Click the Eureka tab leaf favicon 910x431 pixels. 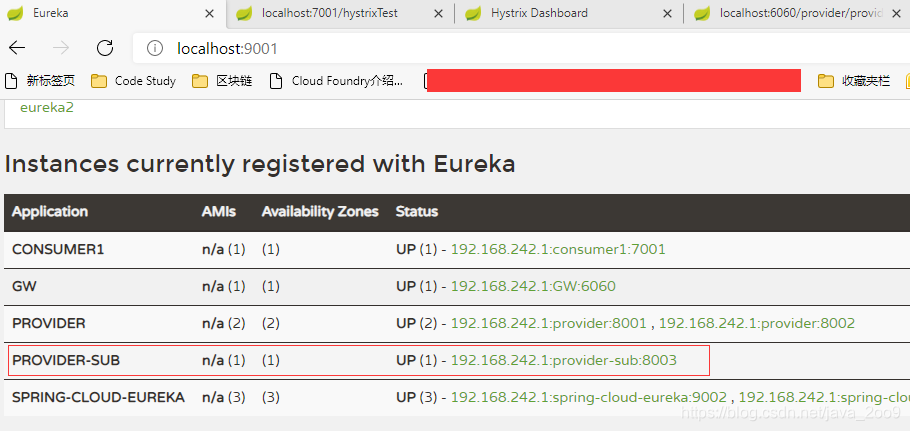point(15,13)
